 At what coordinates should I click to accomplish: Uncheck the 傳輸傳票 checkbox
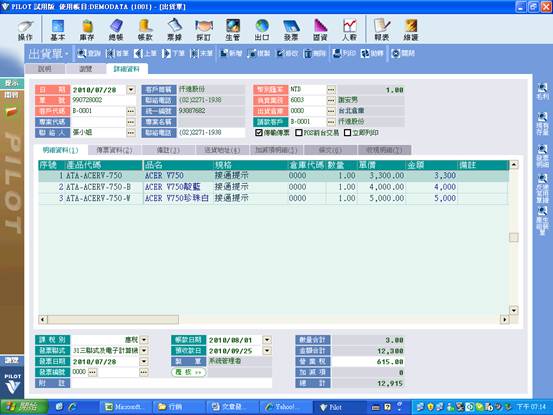[259, 133]
